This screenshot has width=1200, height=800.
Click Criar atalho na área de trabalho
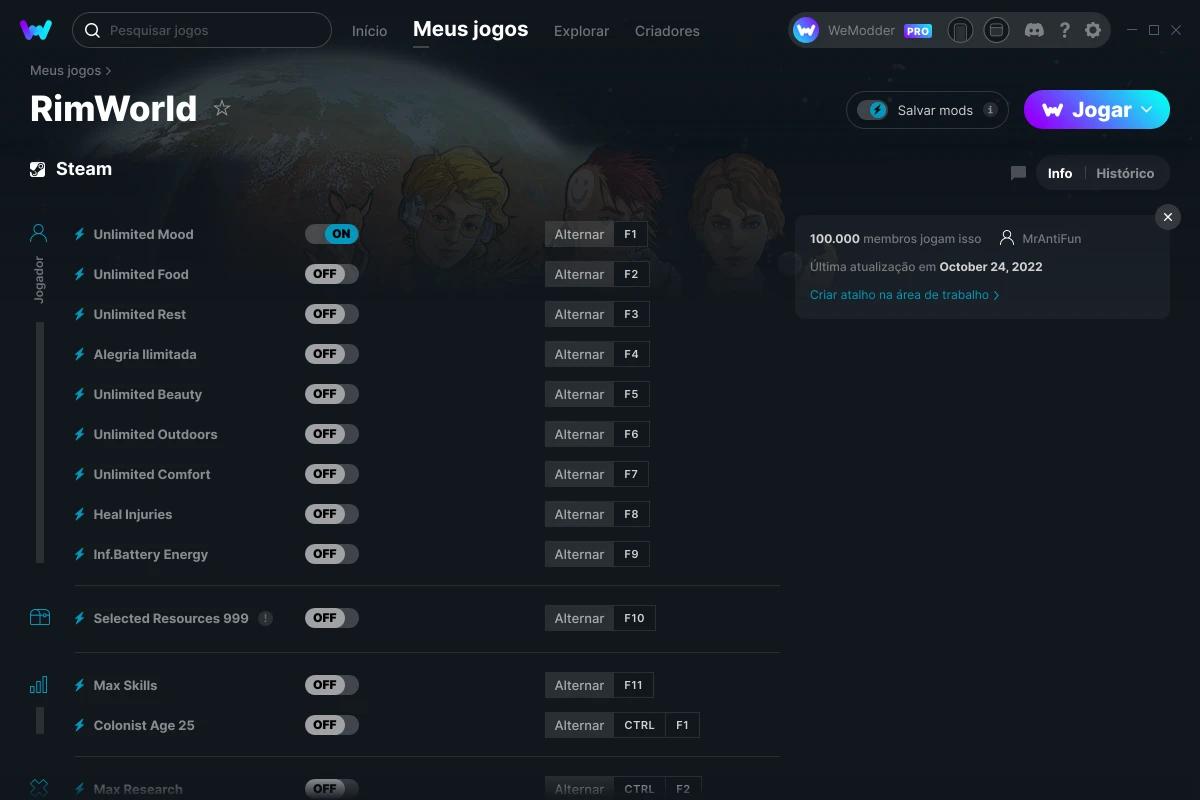tap(904, 295)
